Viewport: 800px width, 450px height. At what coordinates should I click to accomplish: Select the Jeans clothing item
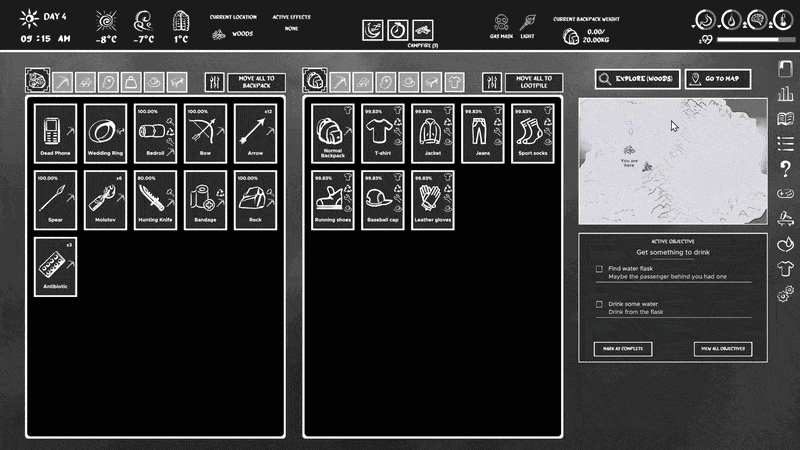click(483, 134)
